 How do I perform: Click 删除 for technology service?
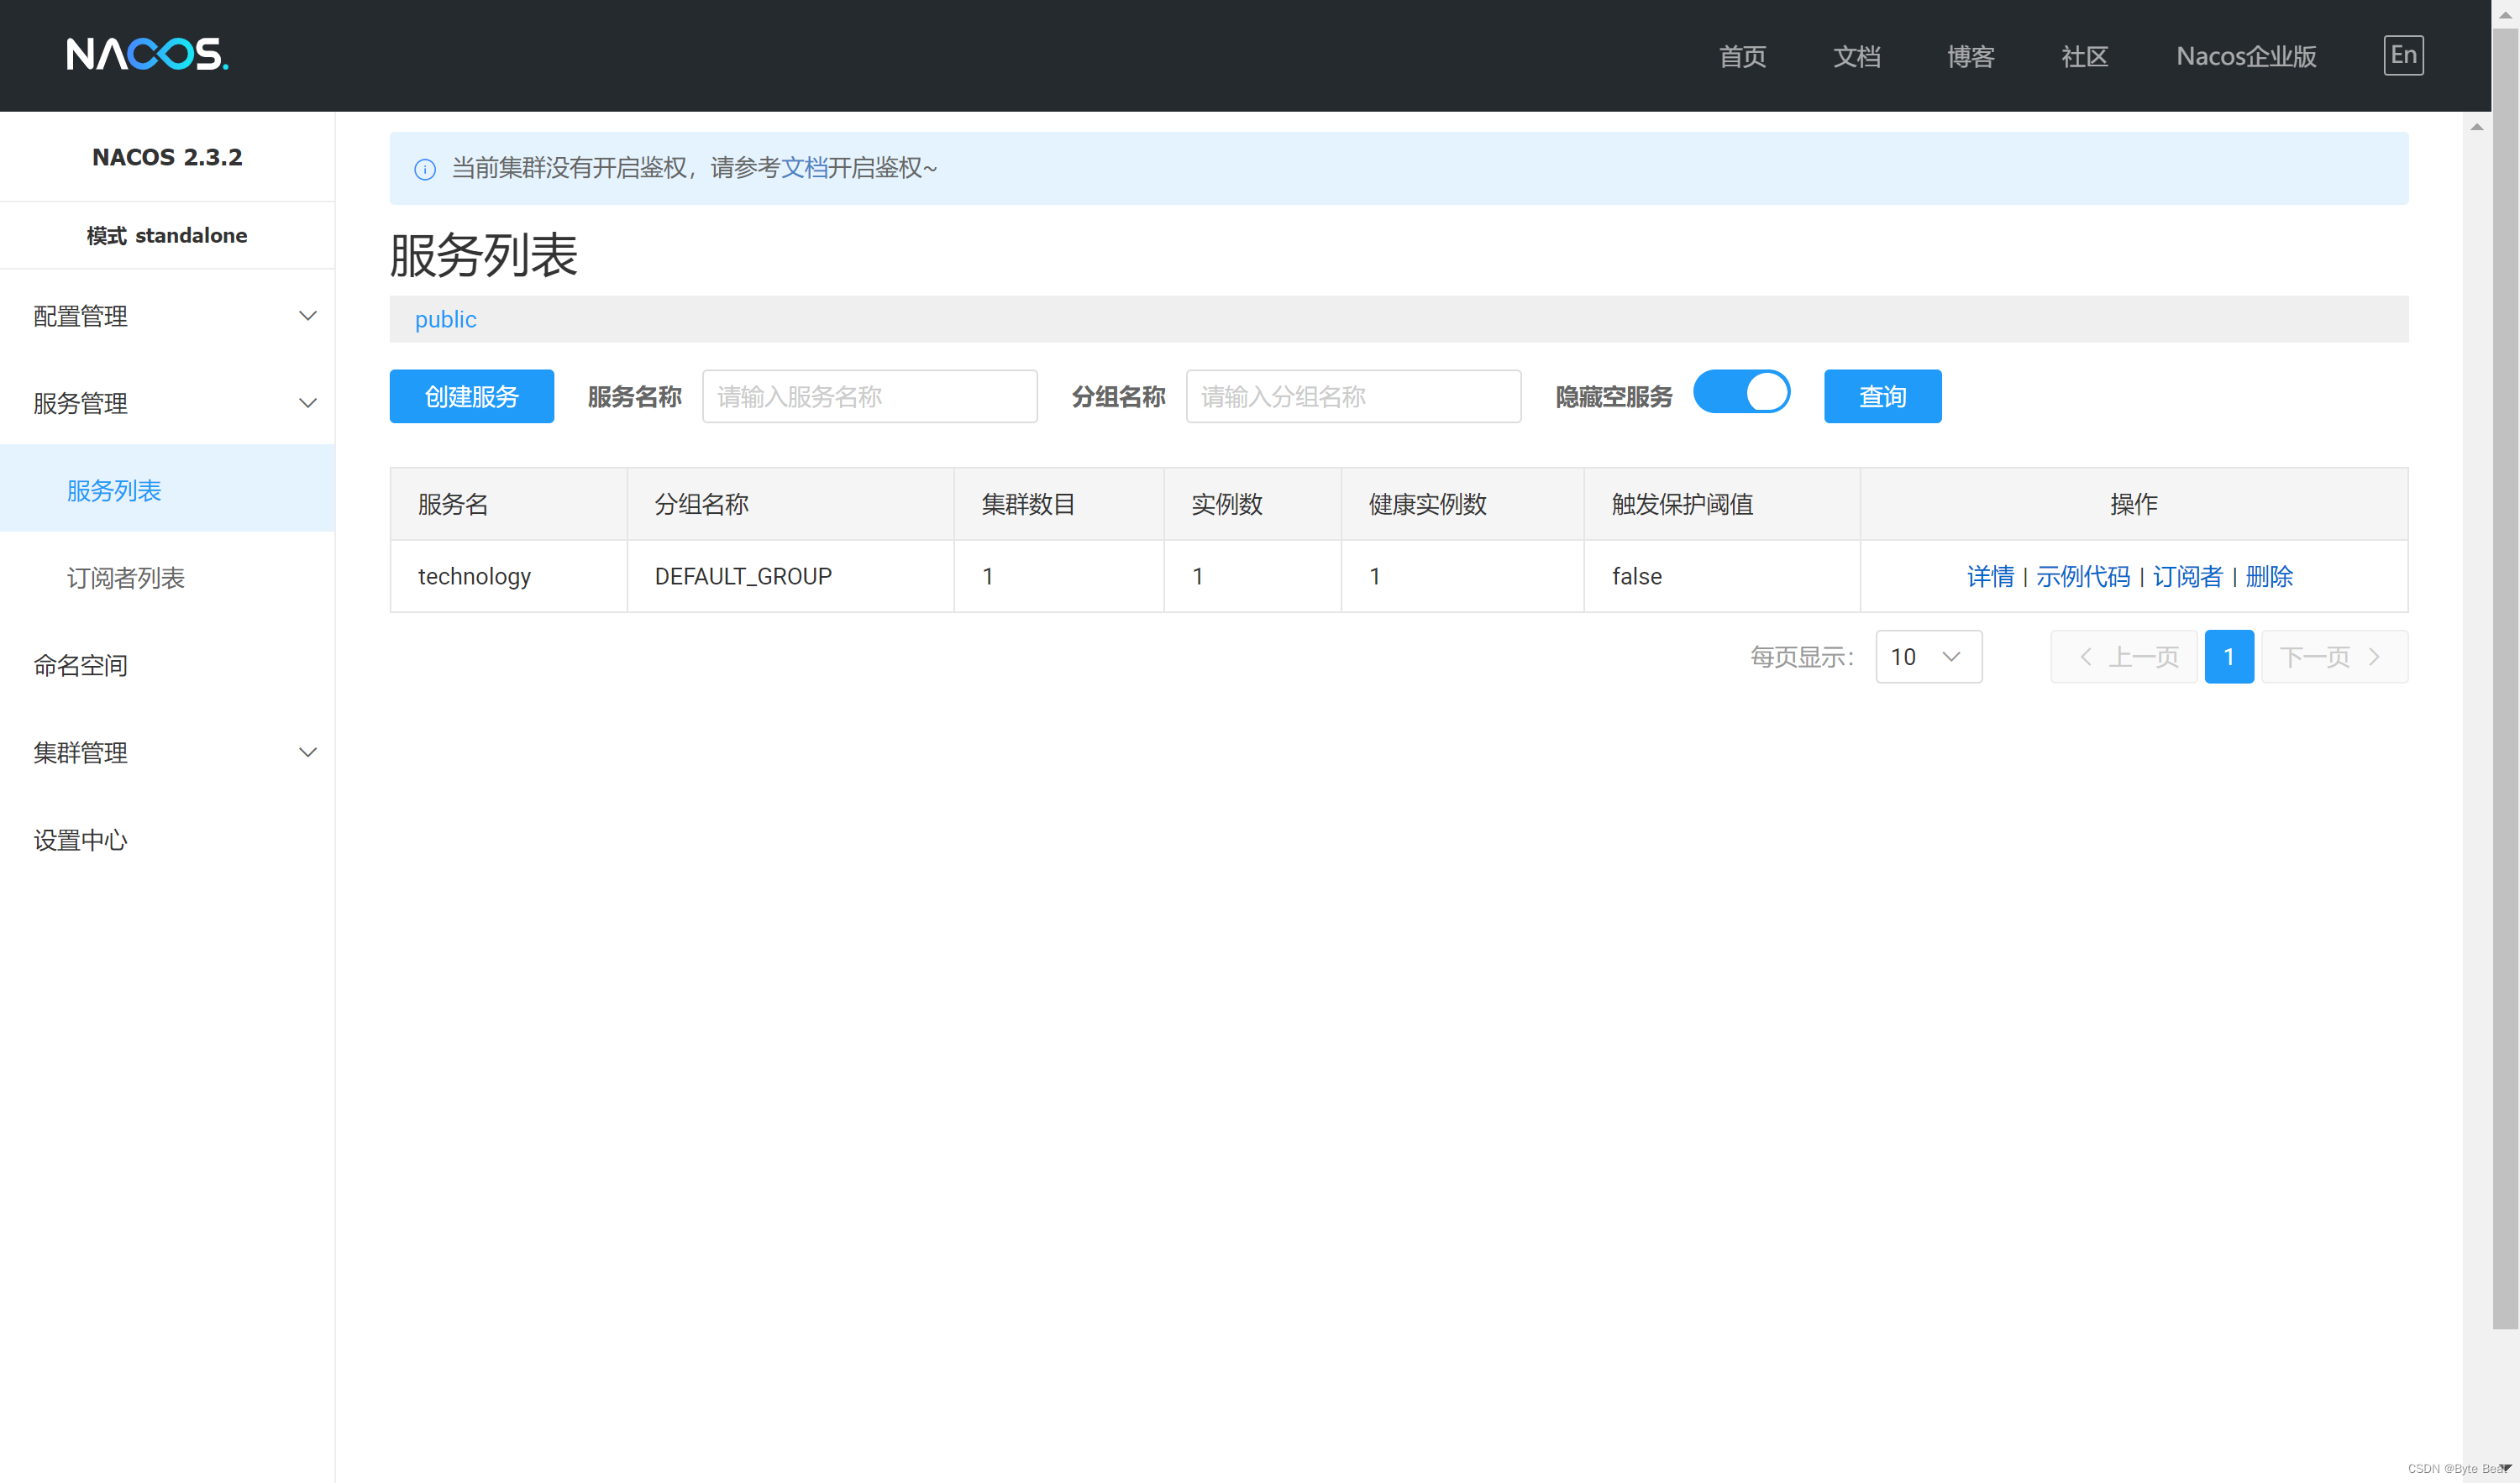click(2268, 576)
